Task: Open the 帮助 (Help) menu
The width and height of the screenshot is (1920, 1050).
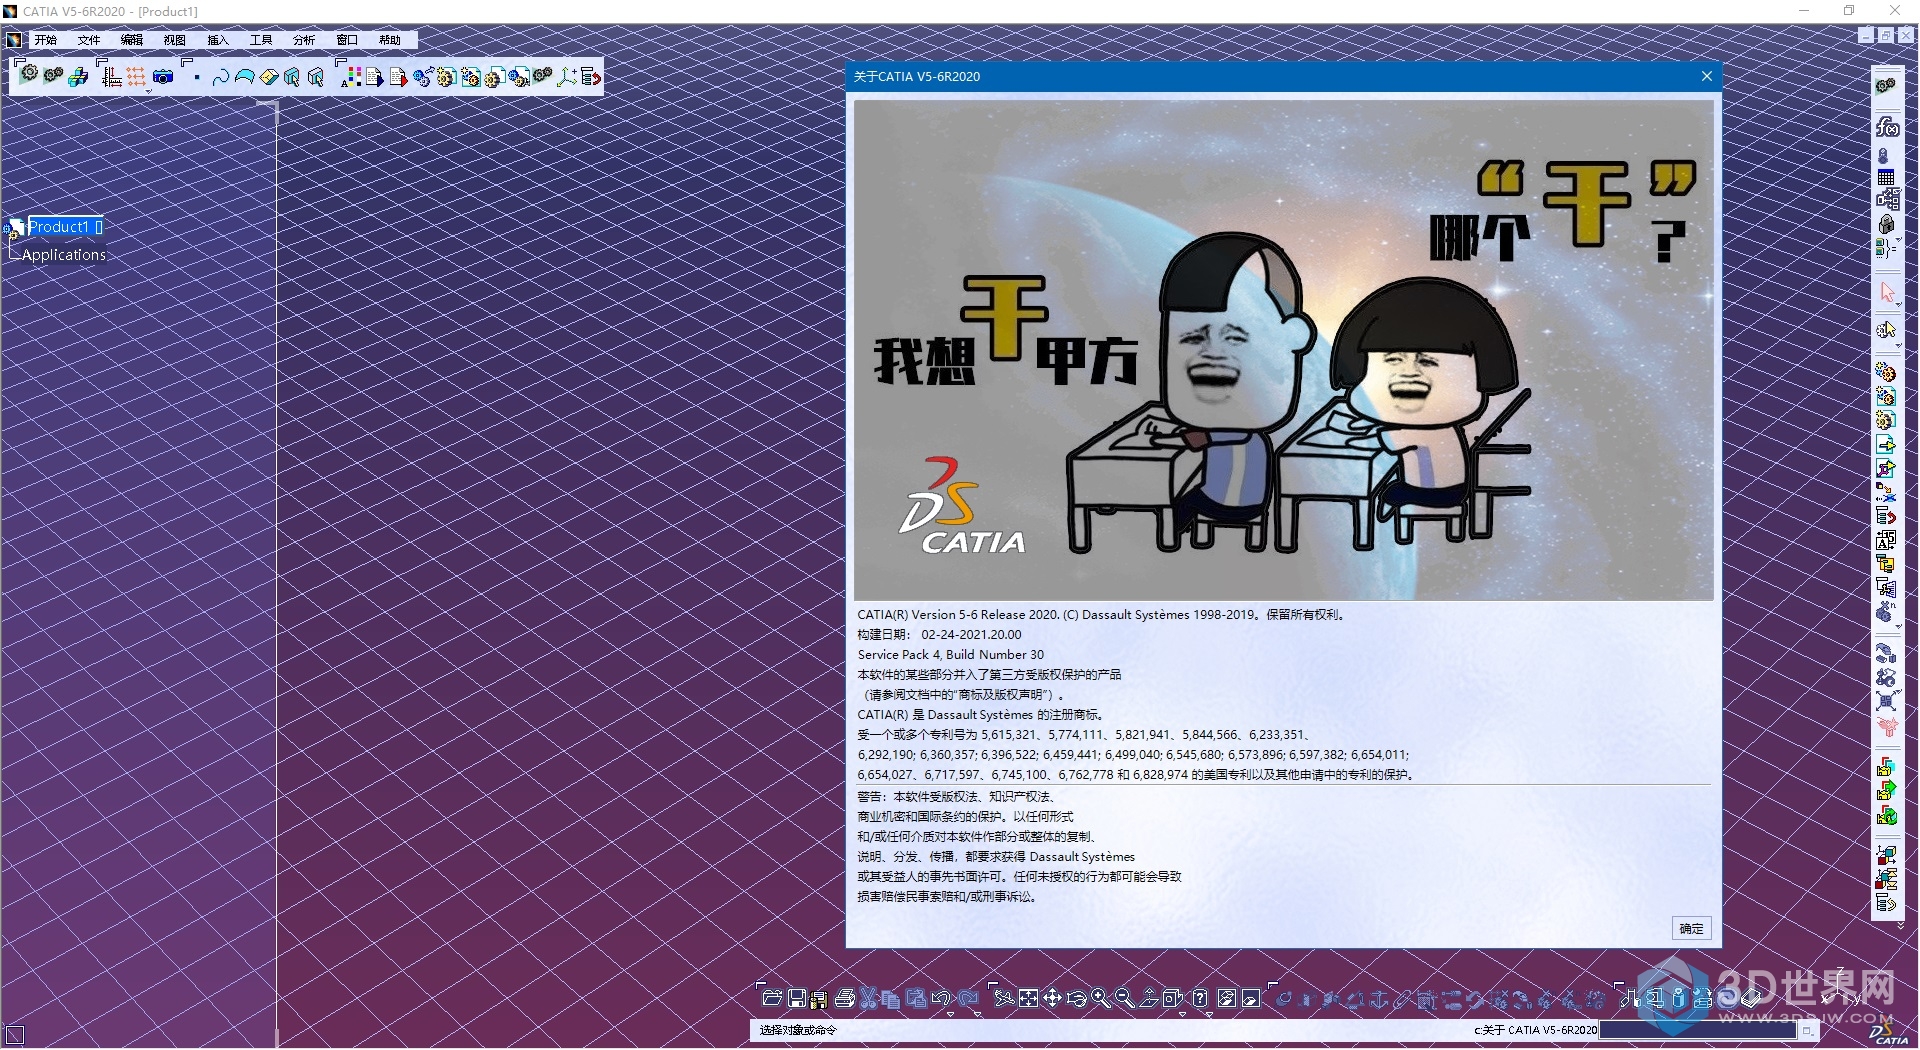Action: coord(390,40)
